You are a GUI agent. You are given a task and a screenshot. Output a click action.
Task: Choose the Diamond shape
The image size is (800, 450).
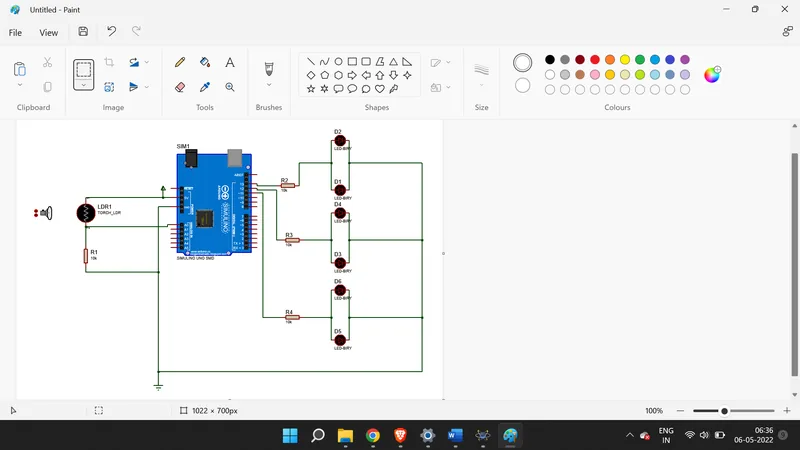311,75
